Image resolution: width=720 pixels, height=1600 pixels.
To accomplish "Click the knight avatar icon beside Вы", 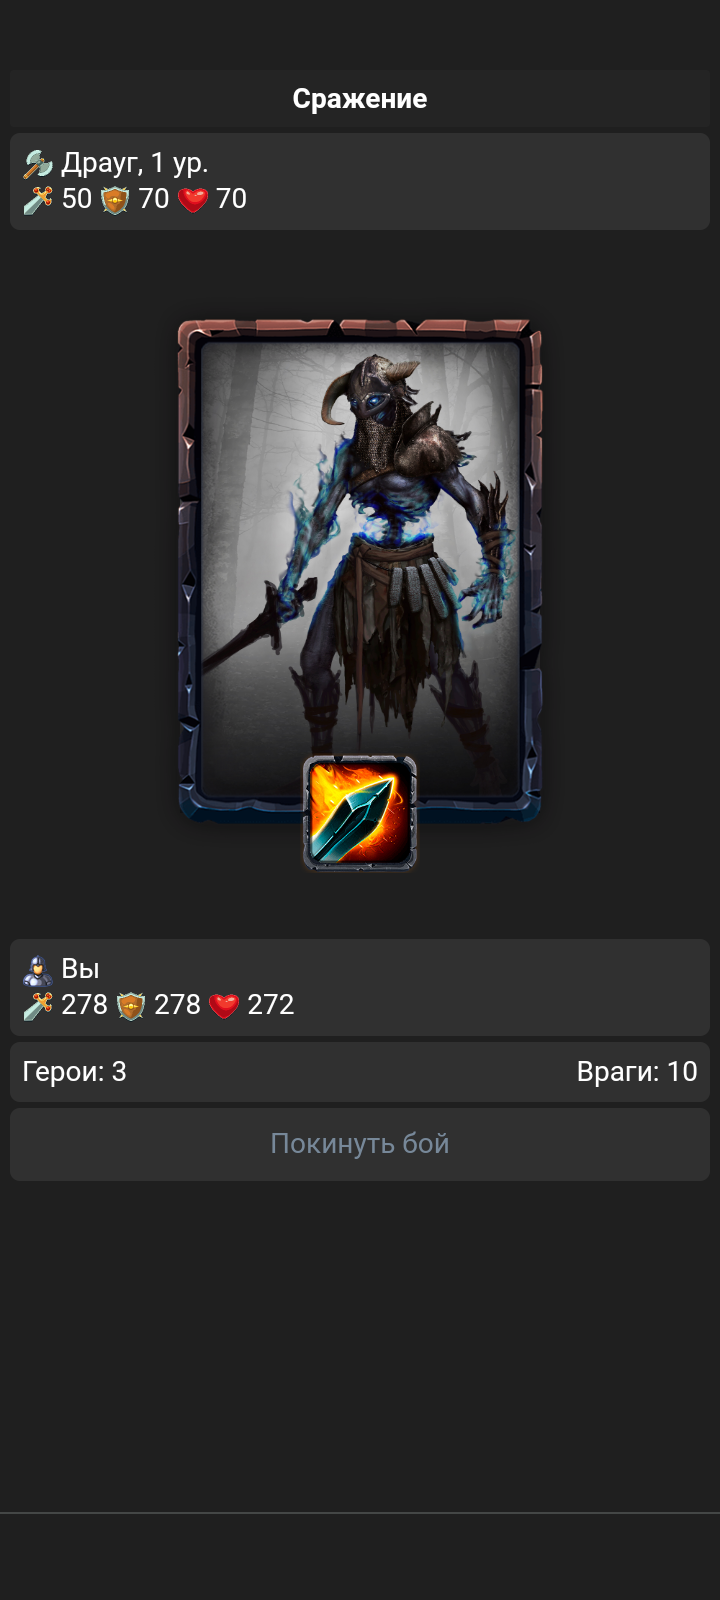I will [x=38, y=969].
